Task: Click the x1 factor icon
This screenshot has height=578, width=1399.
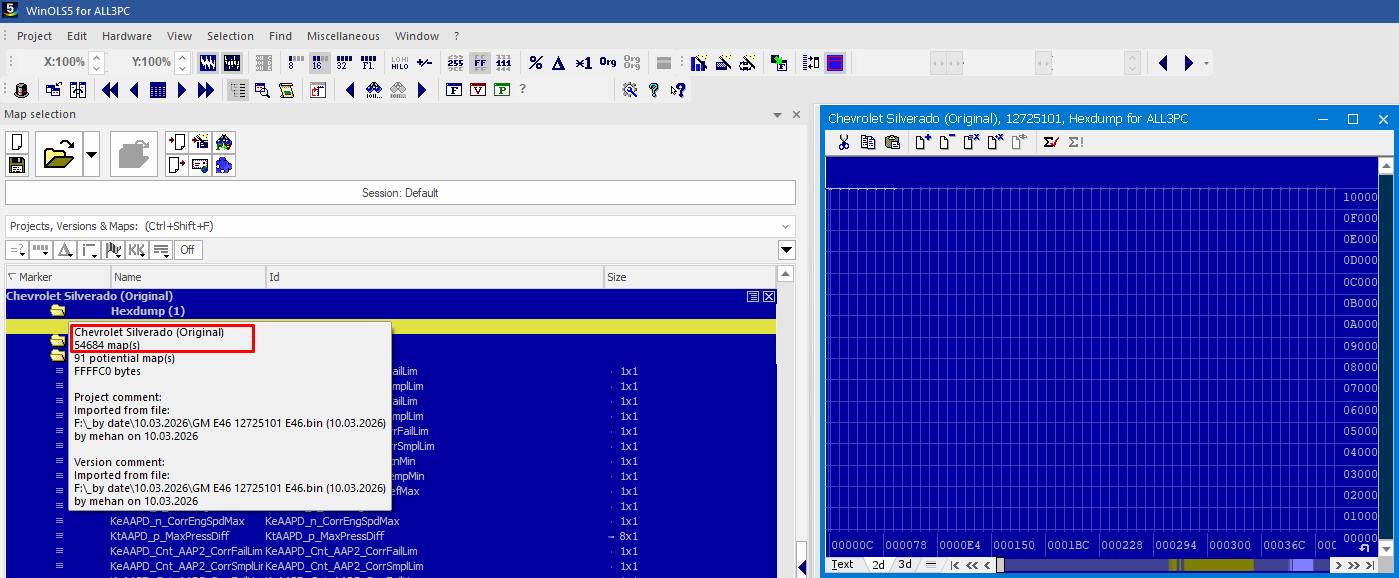Action: pos(584,63)
